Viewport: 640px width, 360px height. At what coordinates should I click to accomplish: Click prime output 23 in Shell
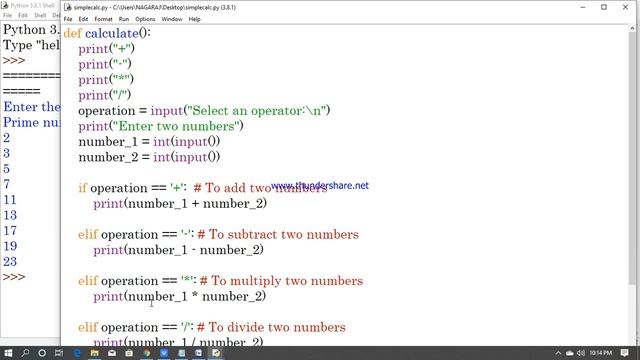point(10,262)
